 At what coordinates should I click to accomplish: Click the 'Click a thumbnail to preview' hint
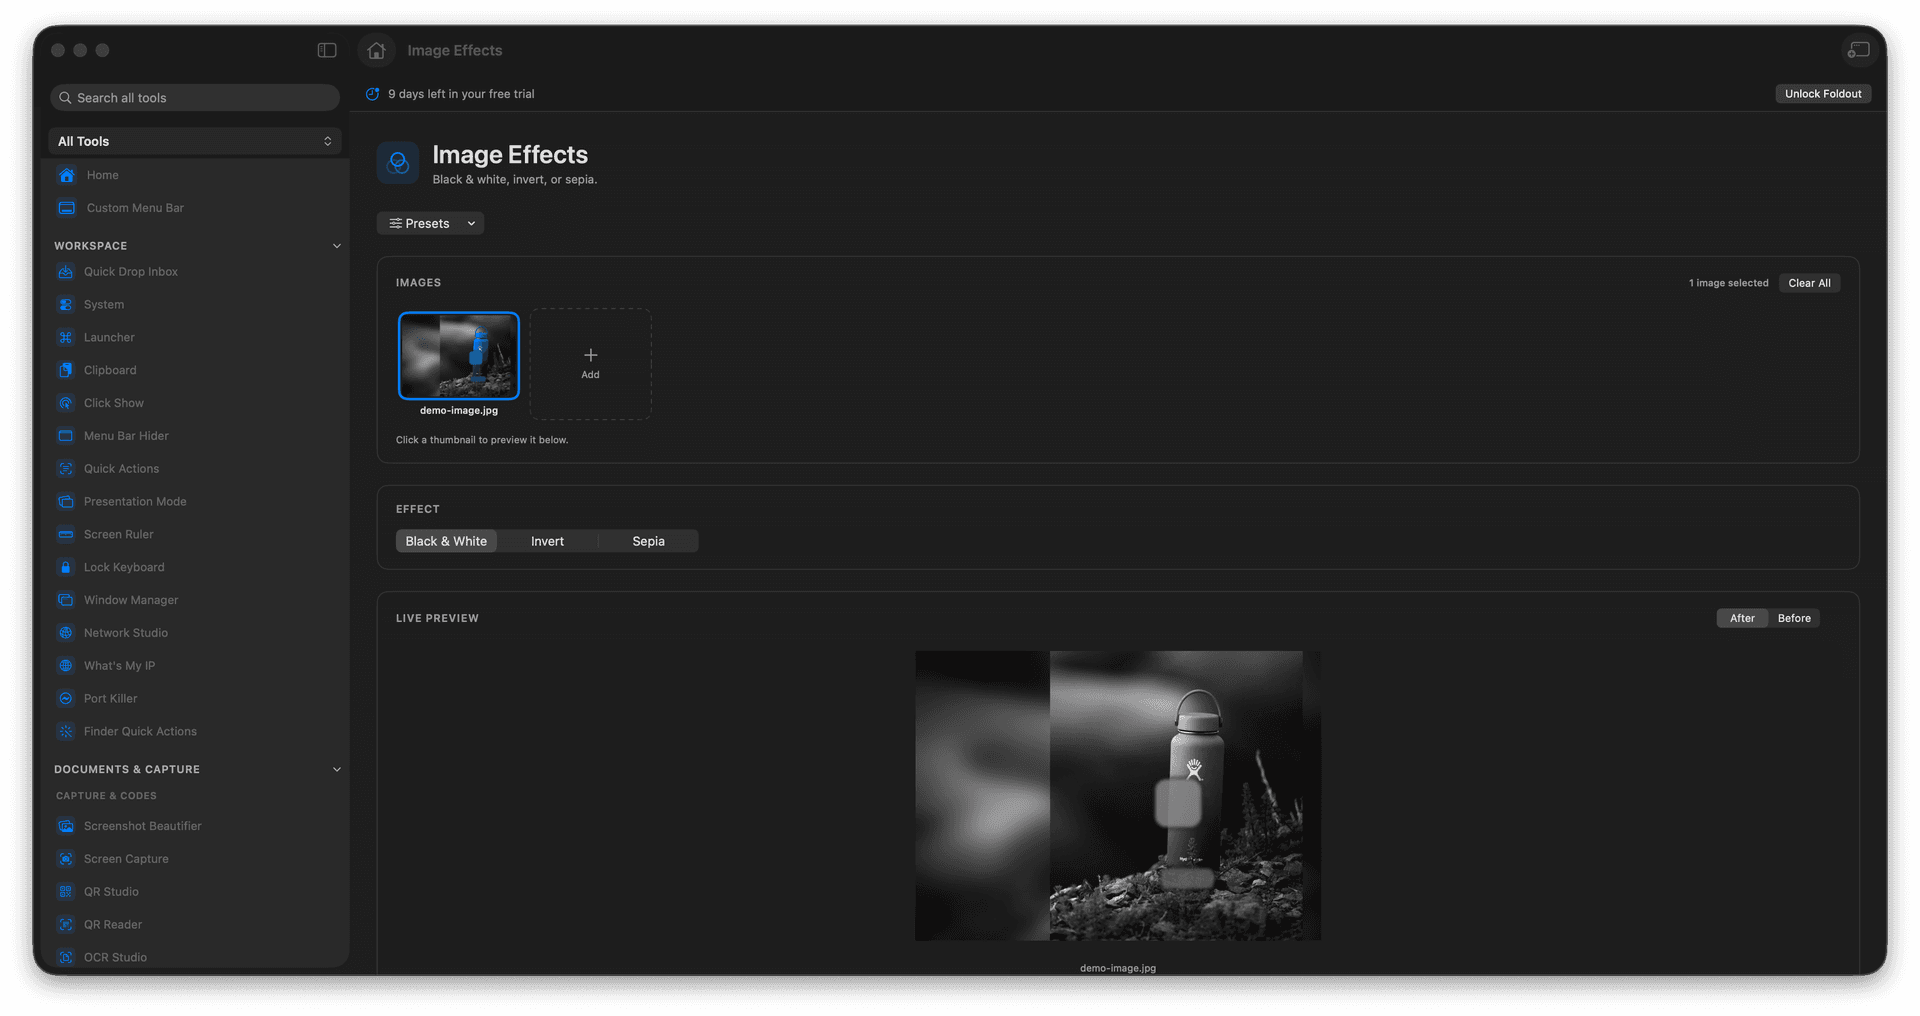pos(482,440)
